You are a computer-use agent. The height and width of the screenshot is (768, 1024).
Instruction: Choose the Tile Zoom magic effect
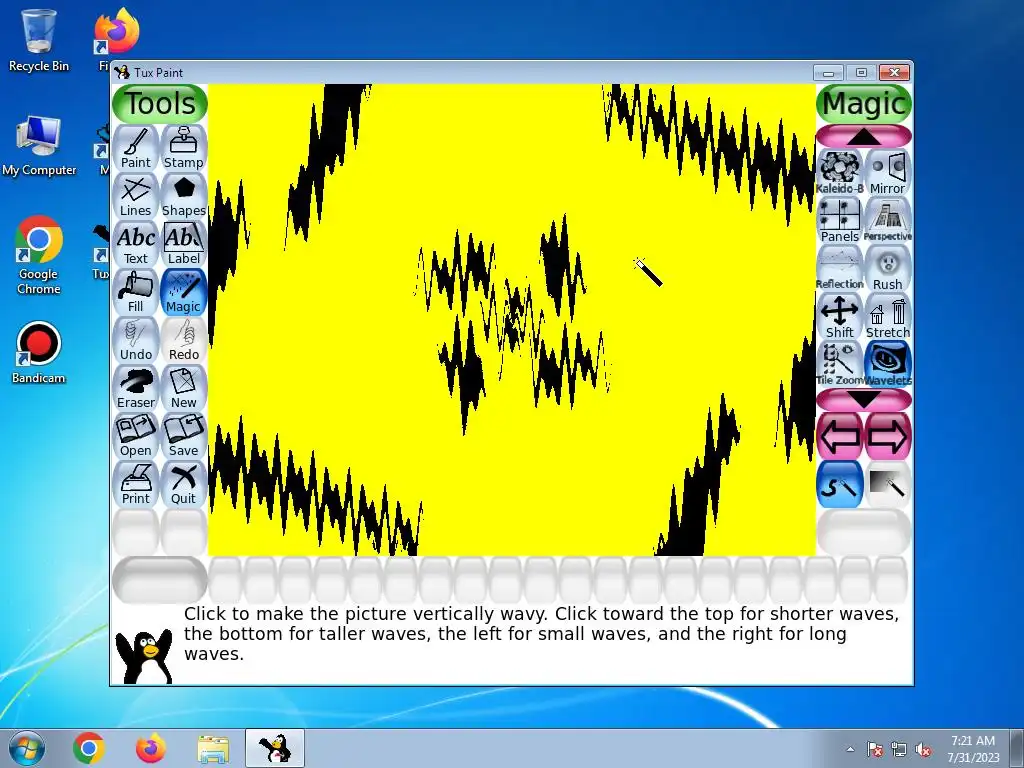click(x=840, y=364)
